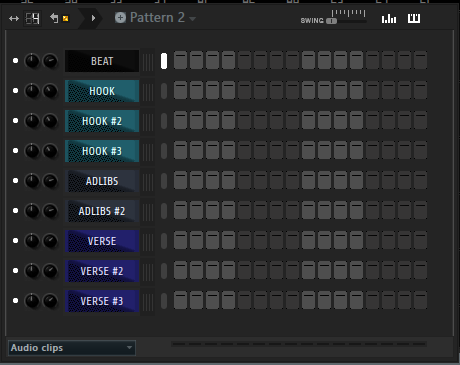Click the play arrow in channel rack header
The height and width of the screenshot is (365, 460).
point(93,18)
